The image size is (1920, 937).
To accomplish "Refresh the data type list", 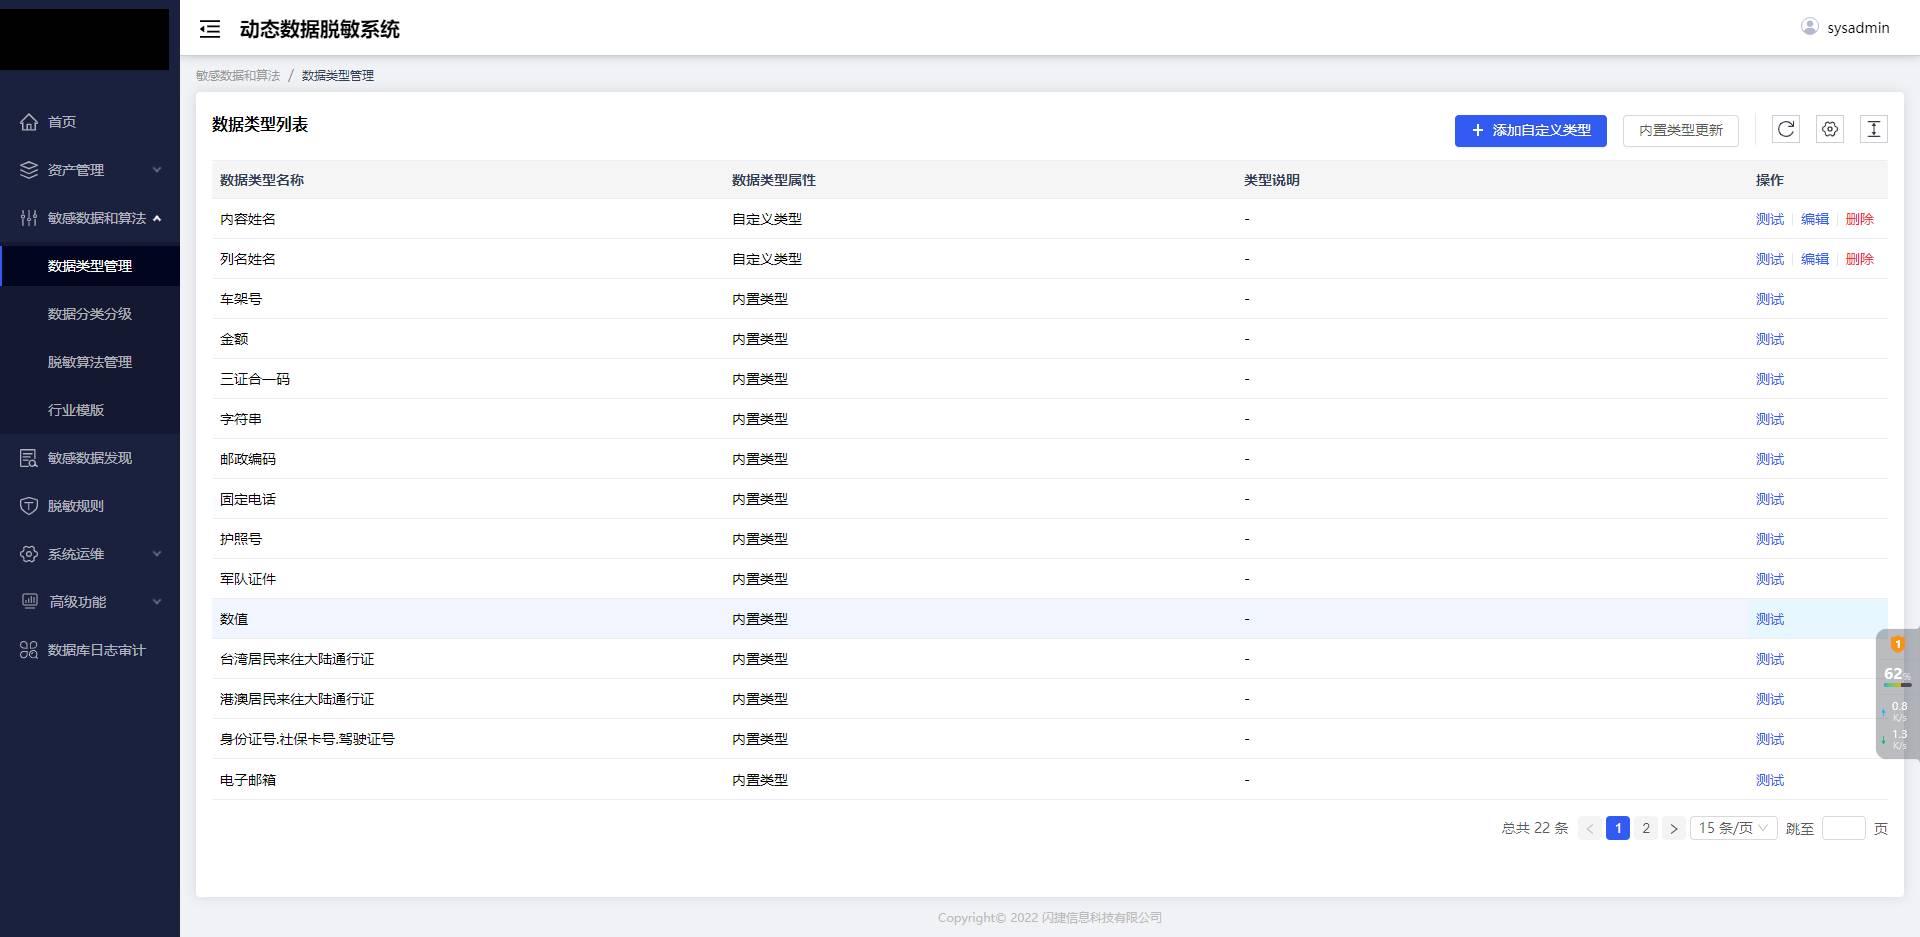I will 1786,129.
